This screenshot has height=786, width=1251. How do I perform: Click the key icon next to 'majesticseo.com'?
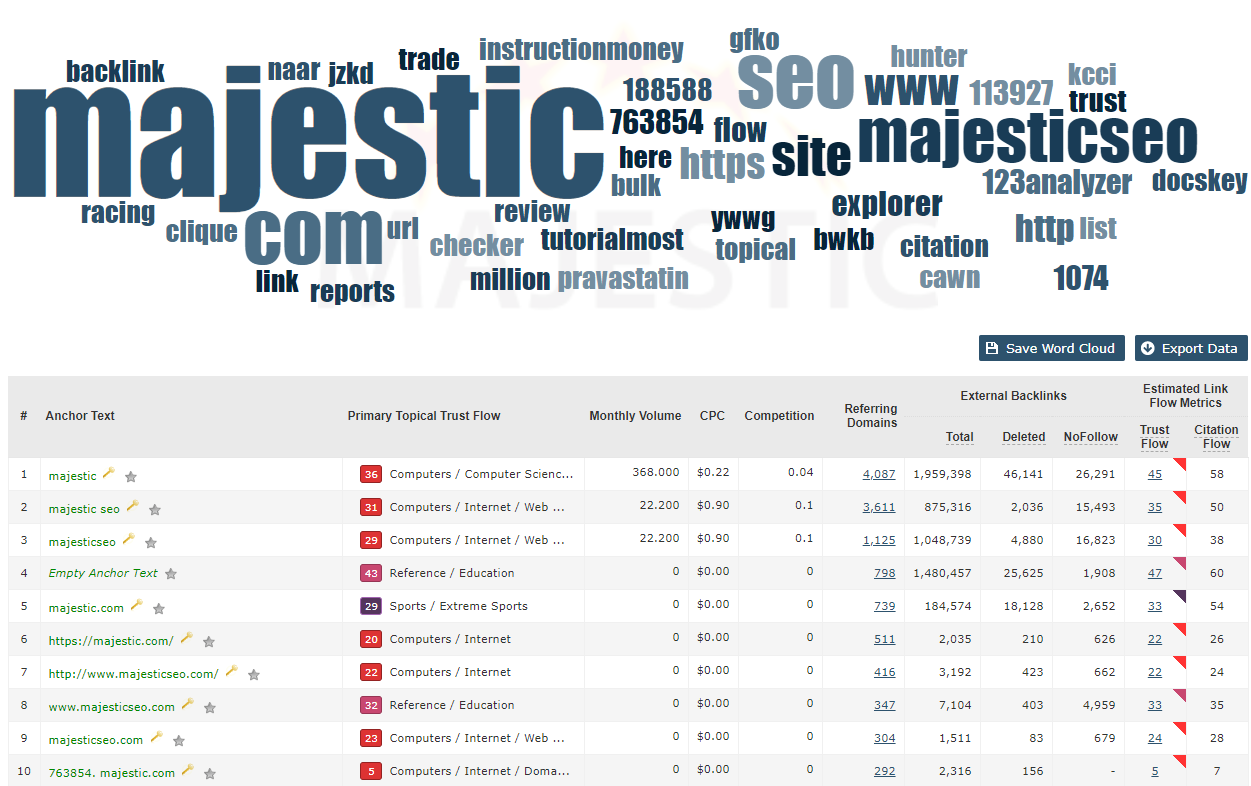(x=156, y=738)
